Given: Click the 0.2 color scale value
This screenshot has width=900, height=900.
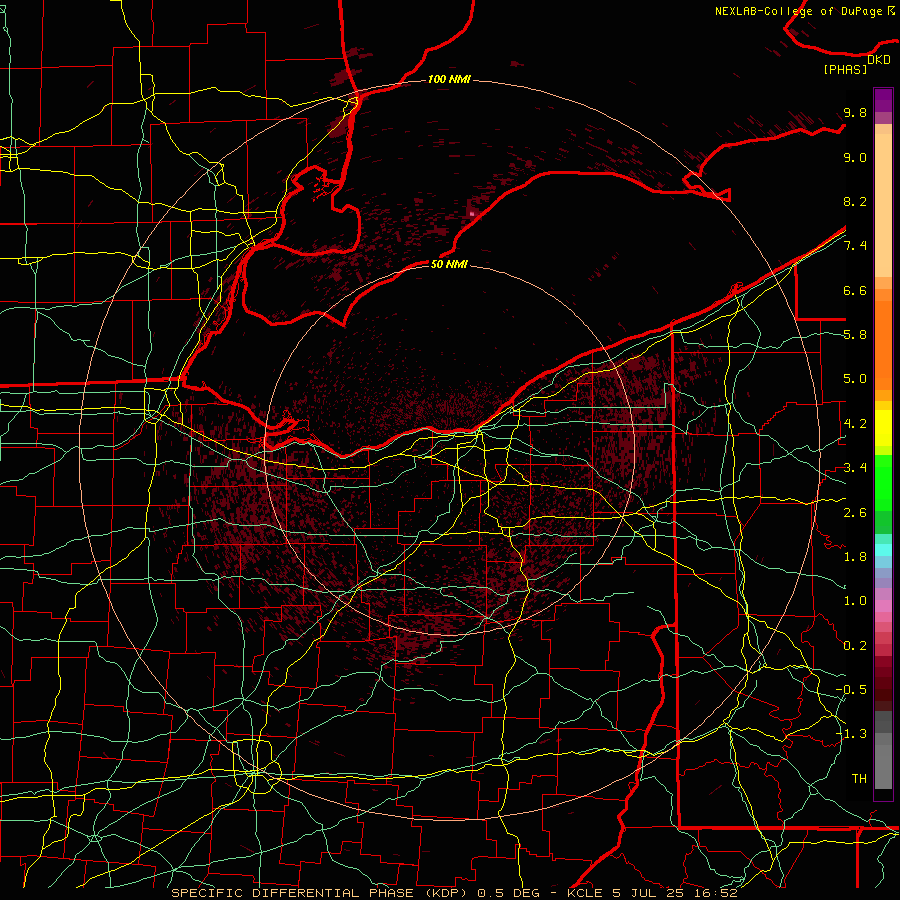Looking at the screenshot, I should pyautogui.click(x=855, y=646).
